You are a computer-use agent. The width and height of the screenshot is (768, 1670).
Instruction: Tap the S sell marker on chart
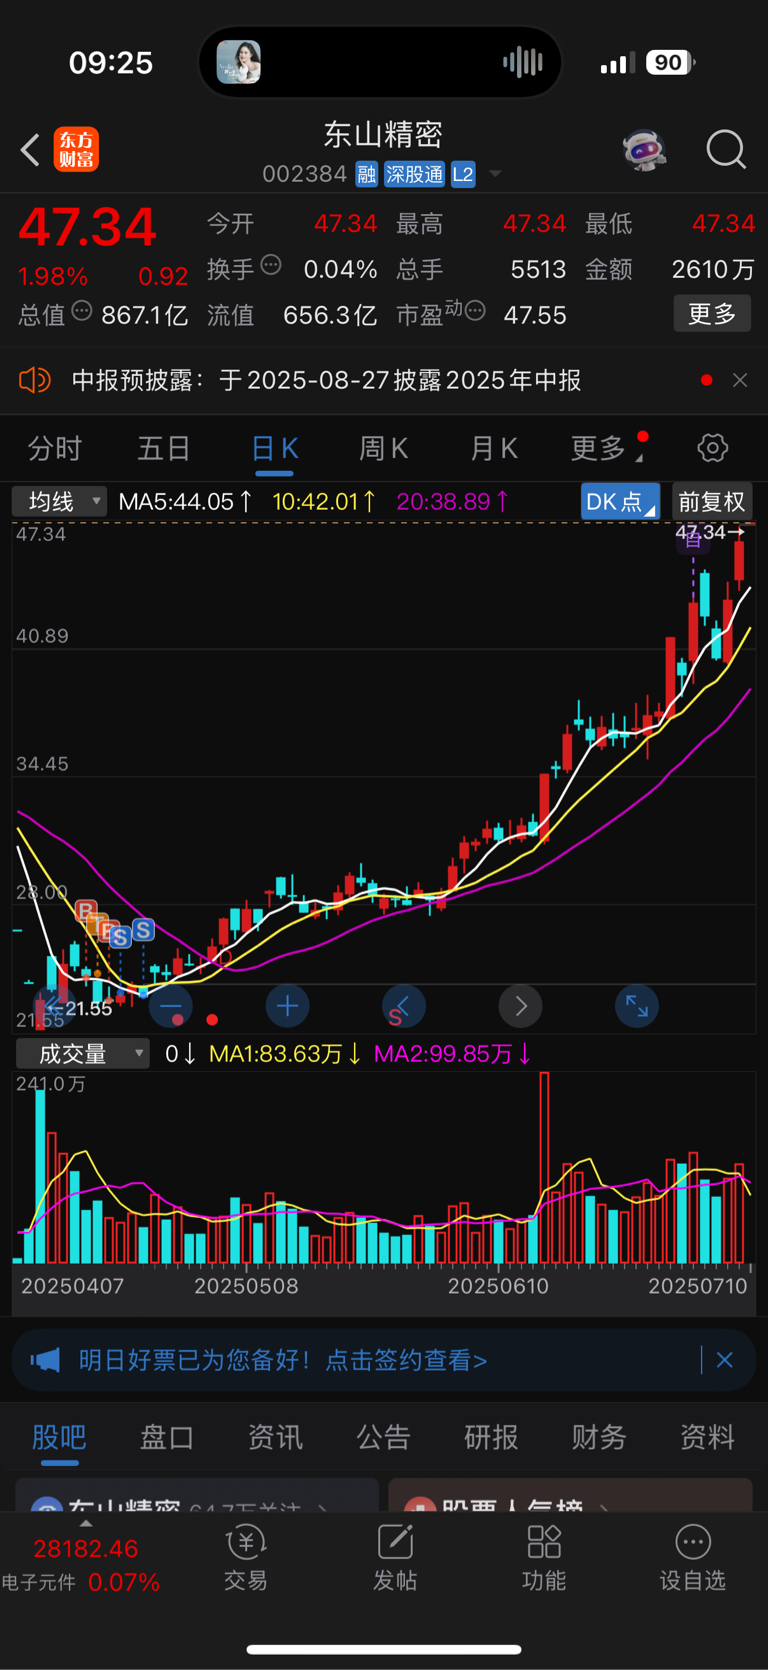coord(143,930)
